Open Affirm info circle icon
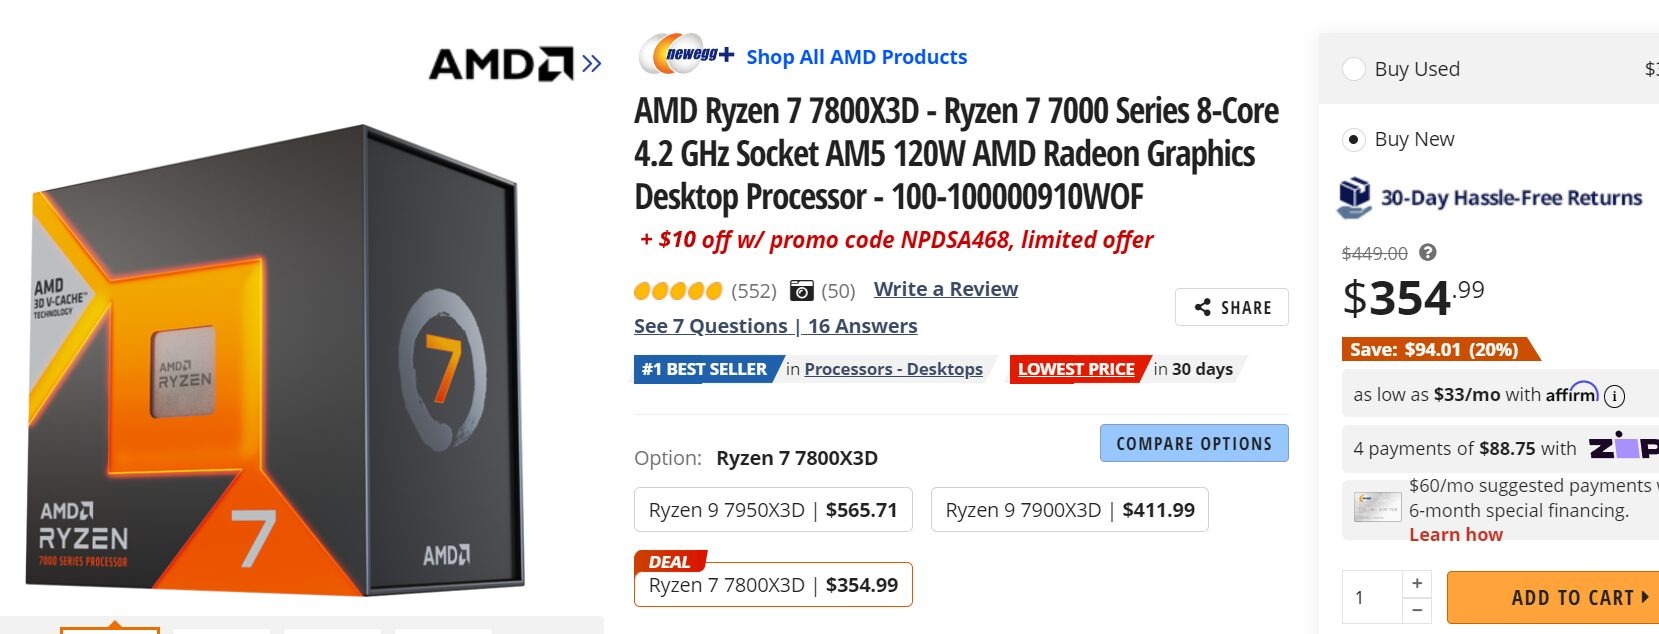The height and width of the screenshot is (634, 1659). 1614,396
